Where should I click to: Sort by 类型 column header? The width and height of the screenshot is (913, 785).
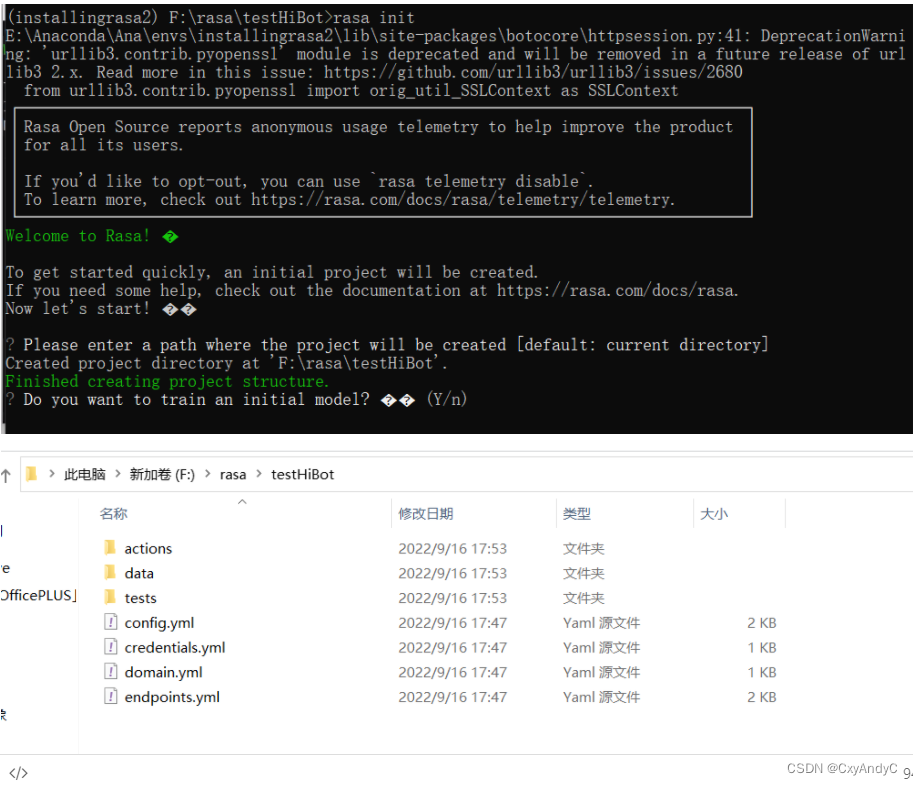[576, 514]
